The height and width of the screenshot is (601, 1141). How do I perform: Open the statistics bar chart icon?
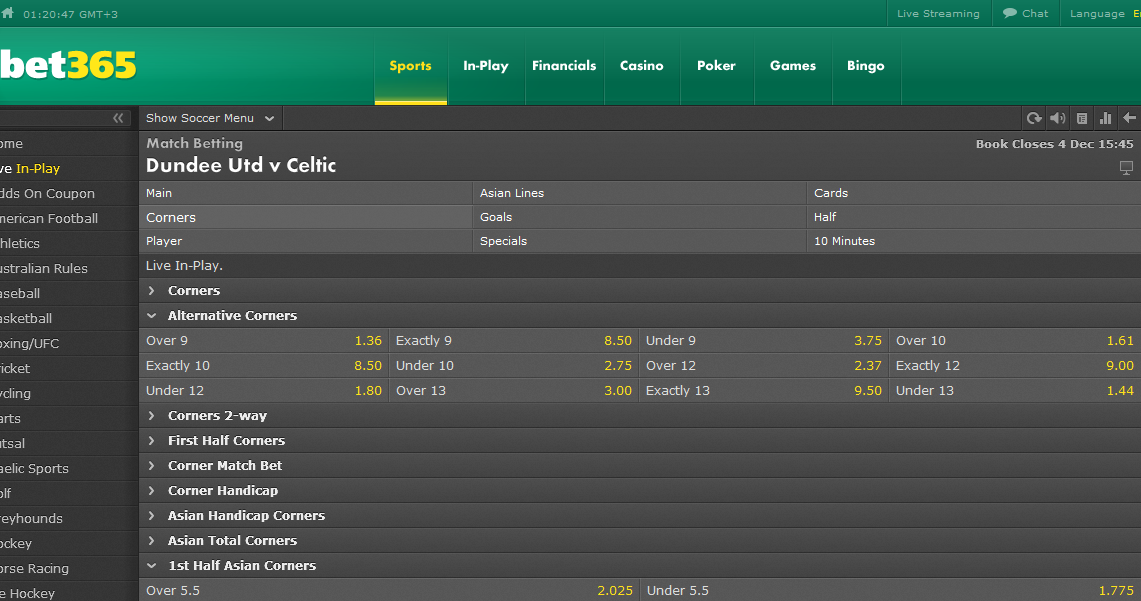pyautogui.click(x=1105, y=118)
